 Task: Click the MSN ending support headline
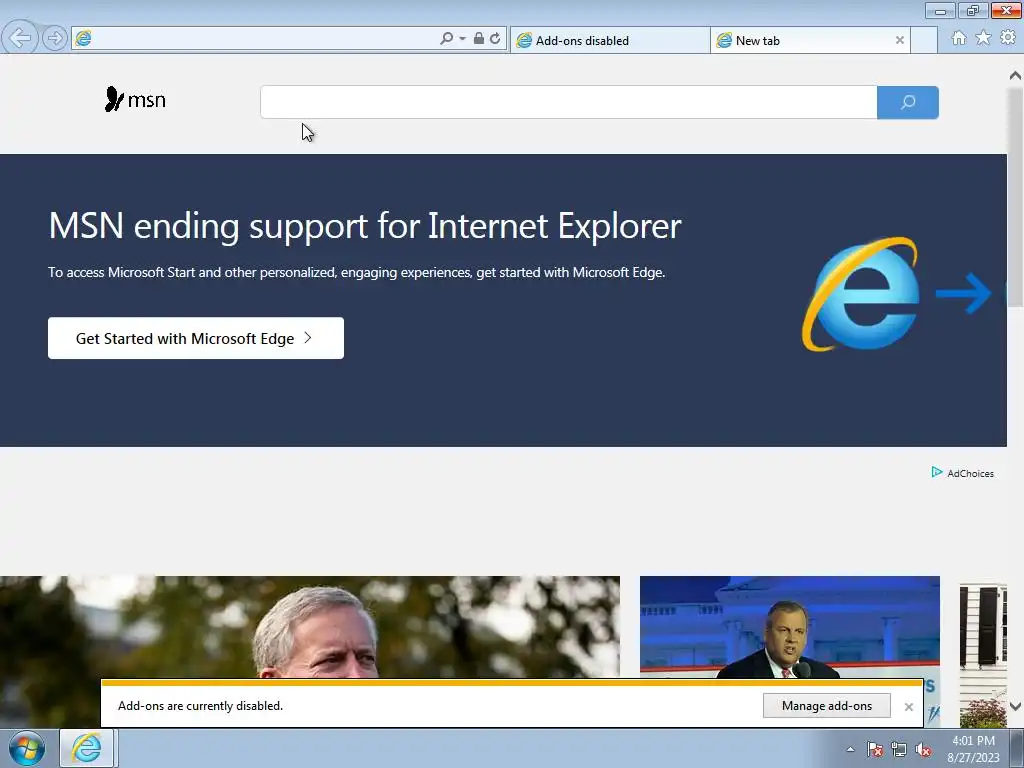(x=365, y=226)
